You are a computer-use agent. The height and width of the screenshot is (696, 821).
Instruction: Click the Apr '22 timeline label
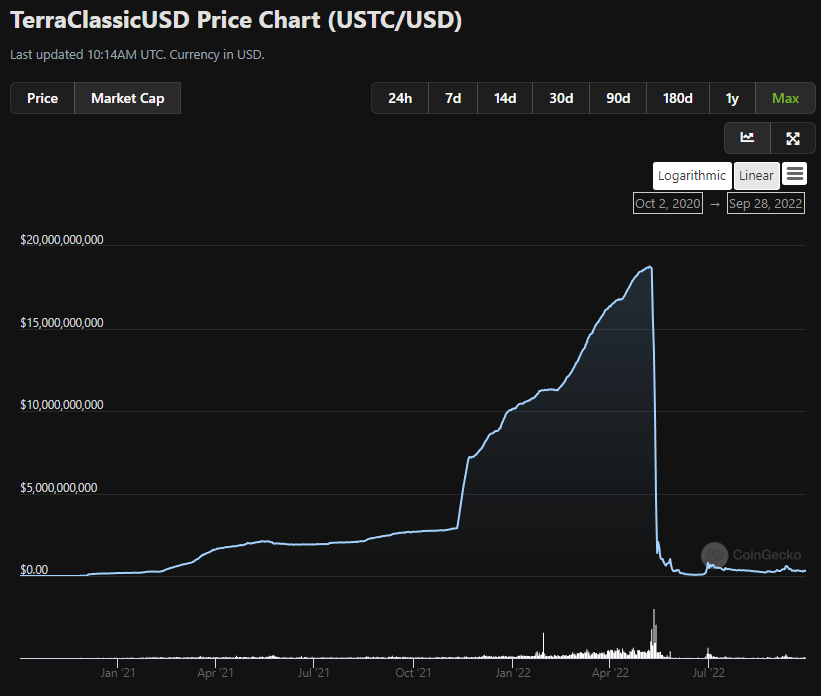coord(610,673)
